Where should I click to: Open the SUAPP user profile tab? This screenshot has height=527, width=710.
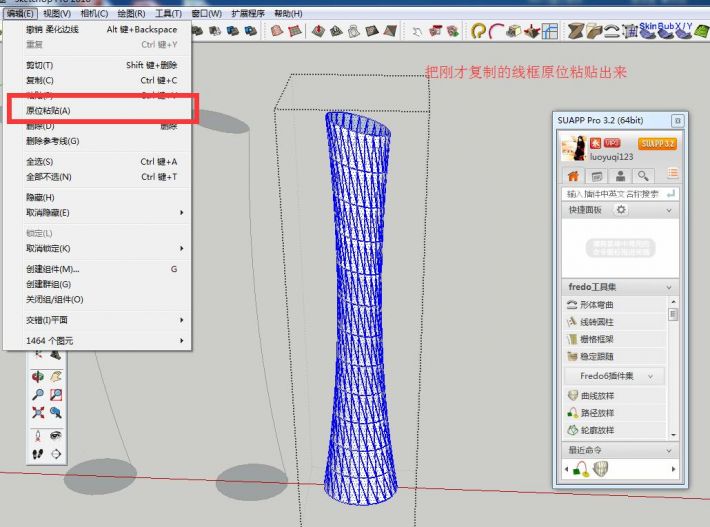(x=620, y=176)
